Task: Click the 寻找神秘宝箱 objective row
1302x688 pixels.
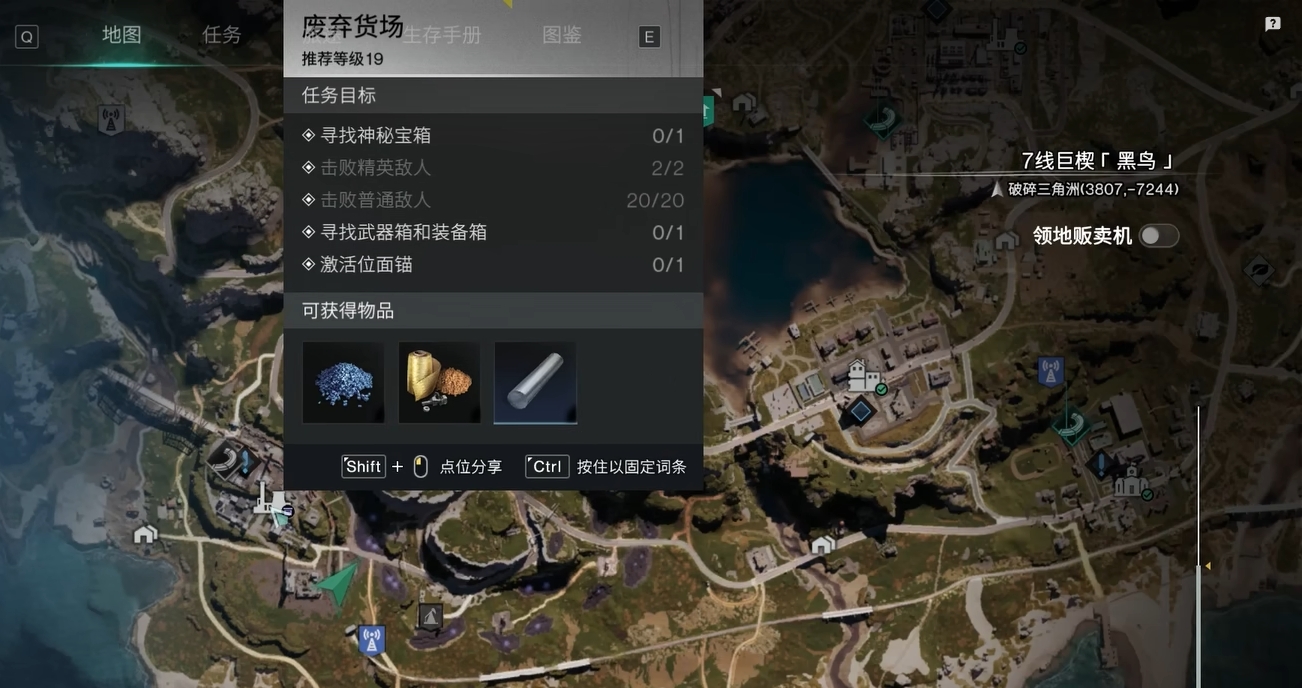Action: point(493,135)
